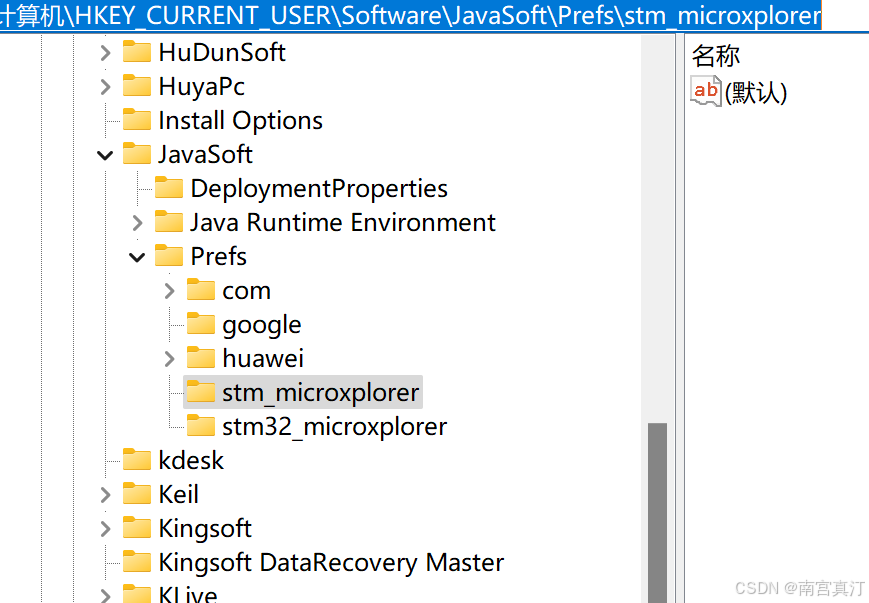Screen dimensions: 869x603
Task: Select Kingsoft DataRecovery Master key label
Action: [x=331, y=563]
